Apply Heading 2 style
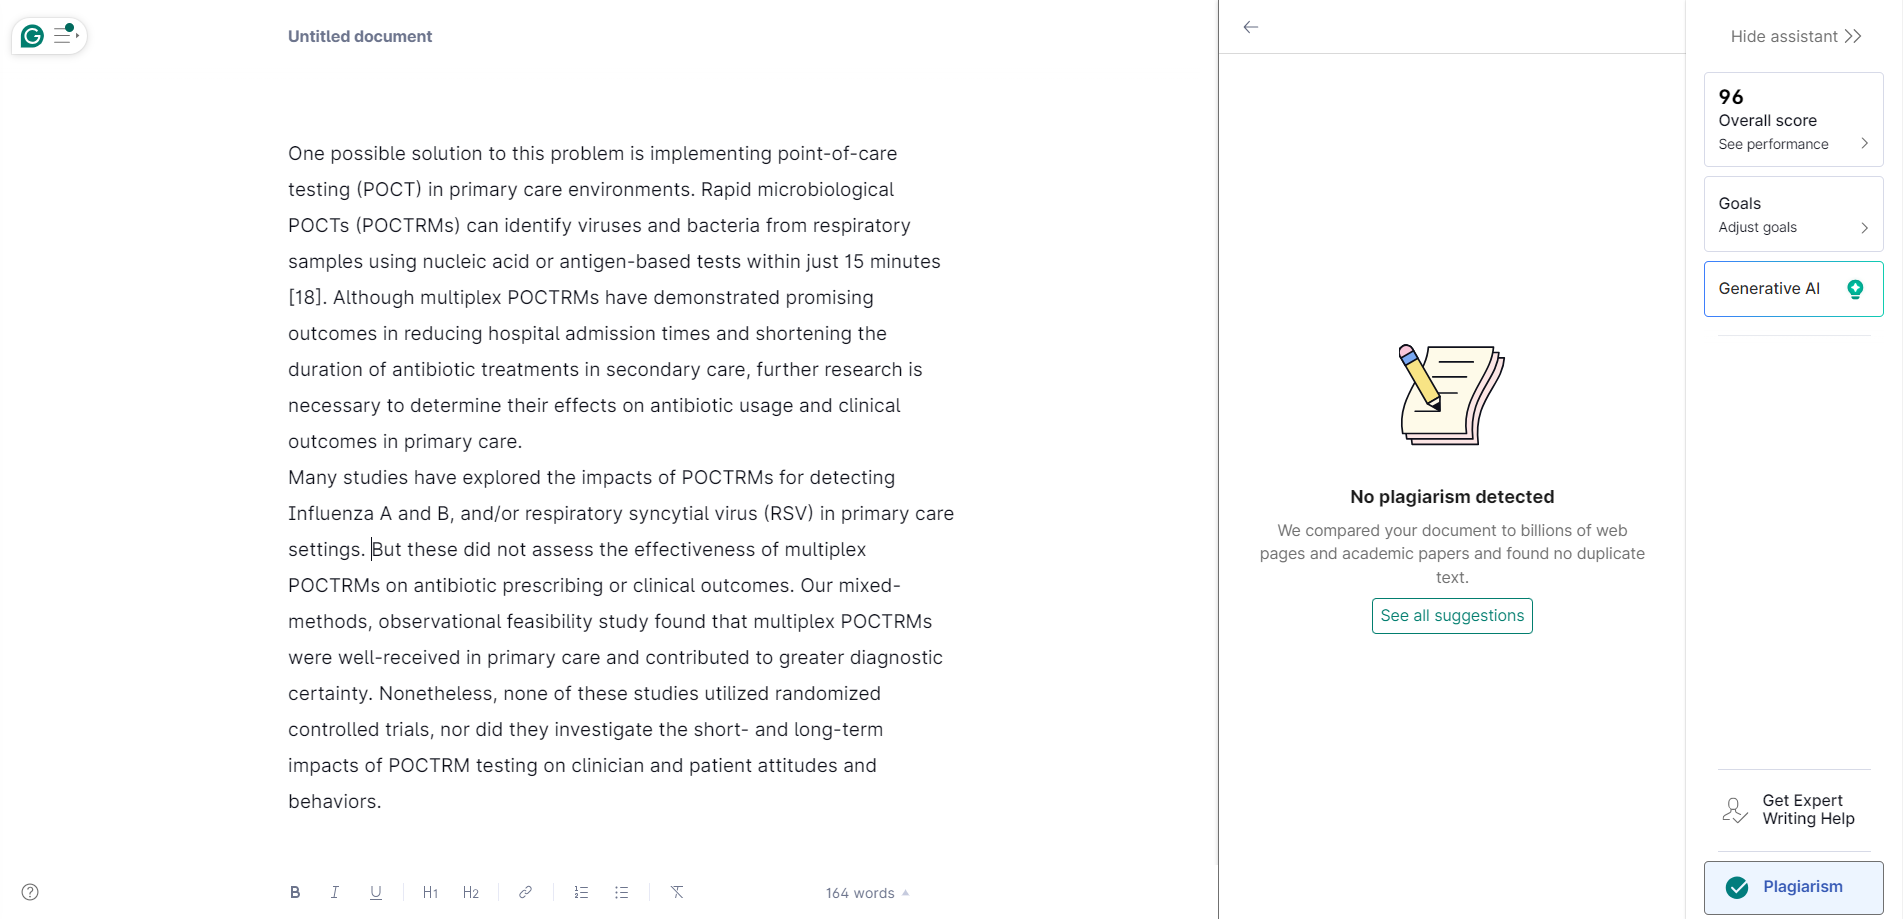Viewport: 1903px width, 919px height. click(471, 892)
